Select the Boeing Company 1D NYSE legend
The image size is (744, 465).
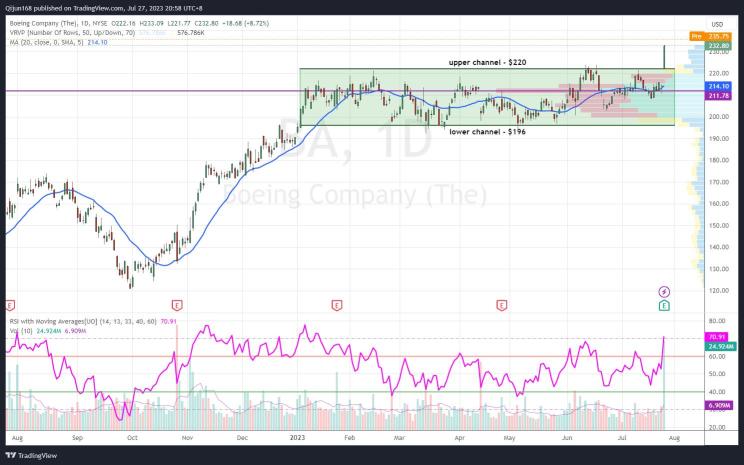point(139,23)
